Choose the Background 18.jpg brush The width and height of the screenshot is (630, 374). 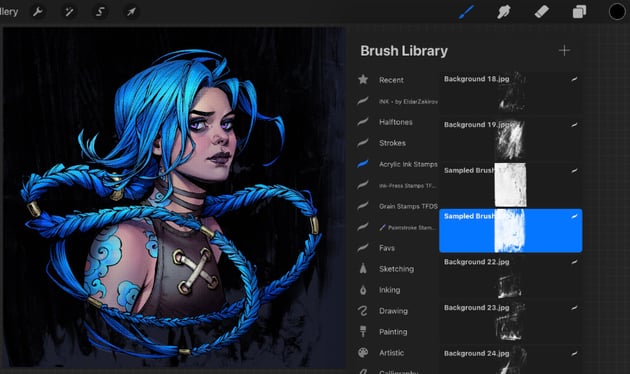(511, 93)
